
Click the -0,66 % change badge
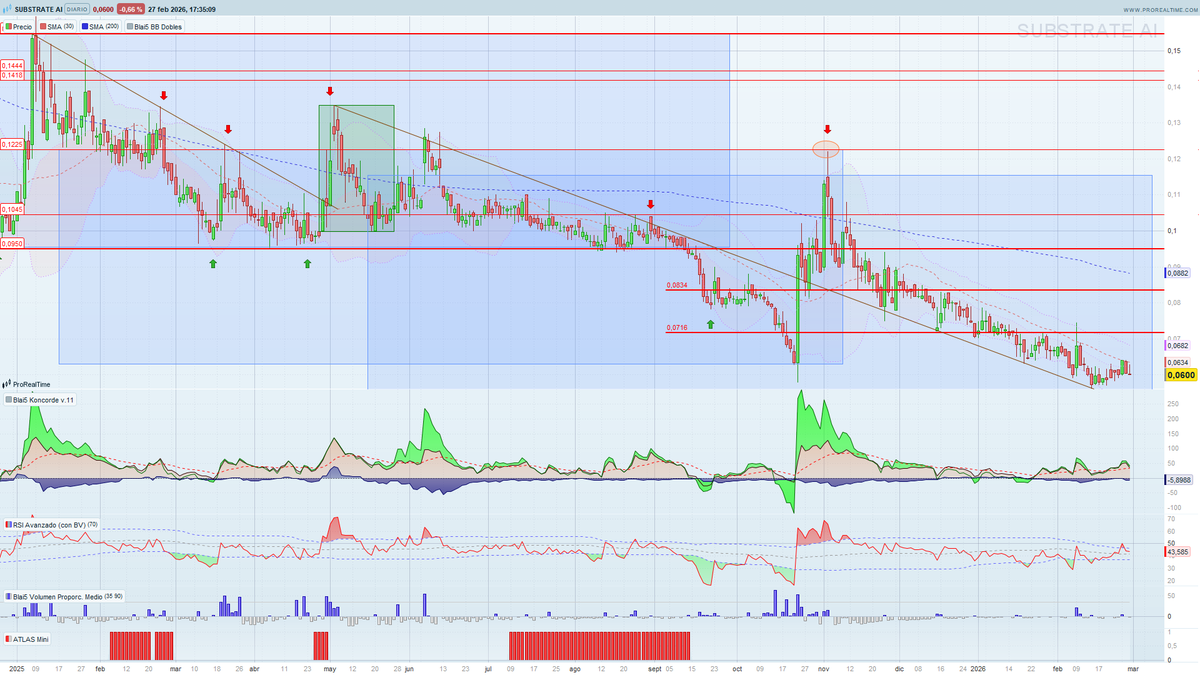pyautogui.click(x=132, y=9)
